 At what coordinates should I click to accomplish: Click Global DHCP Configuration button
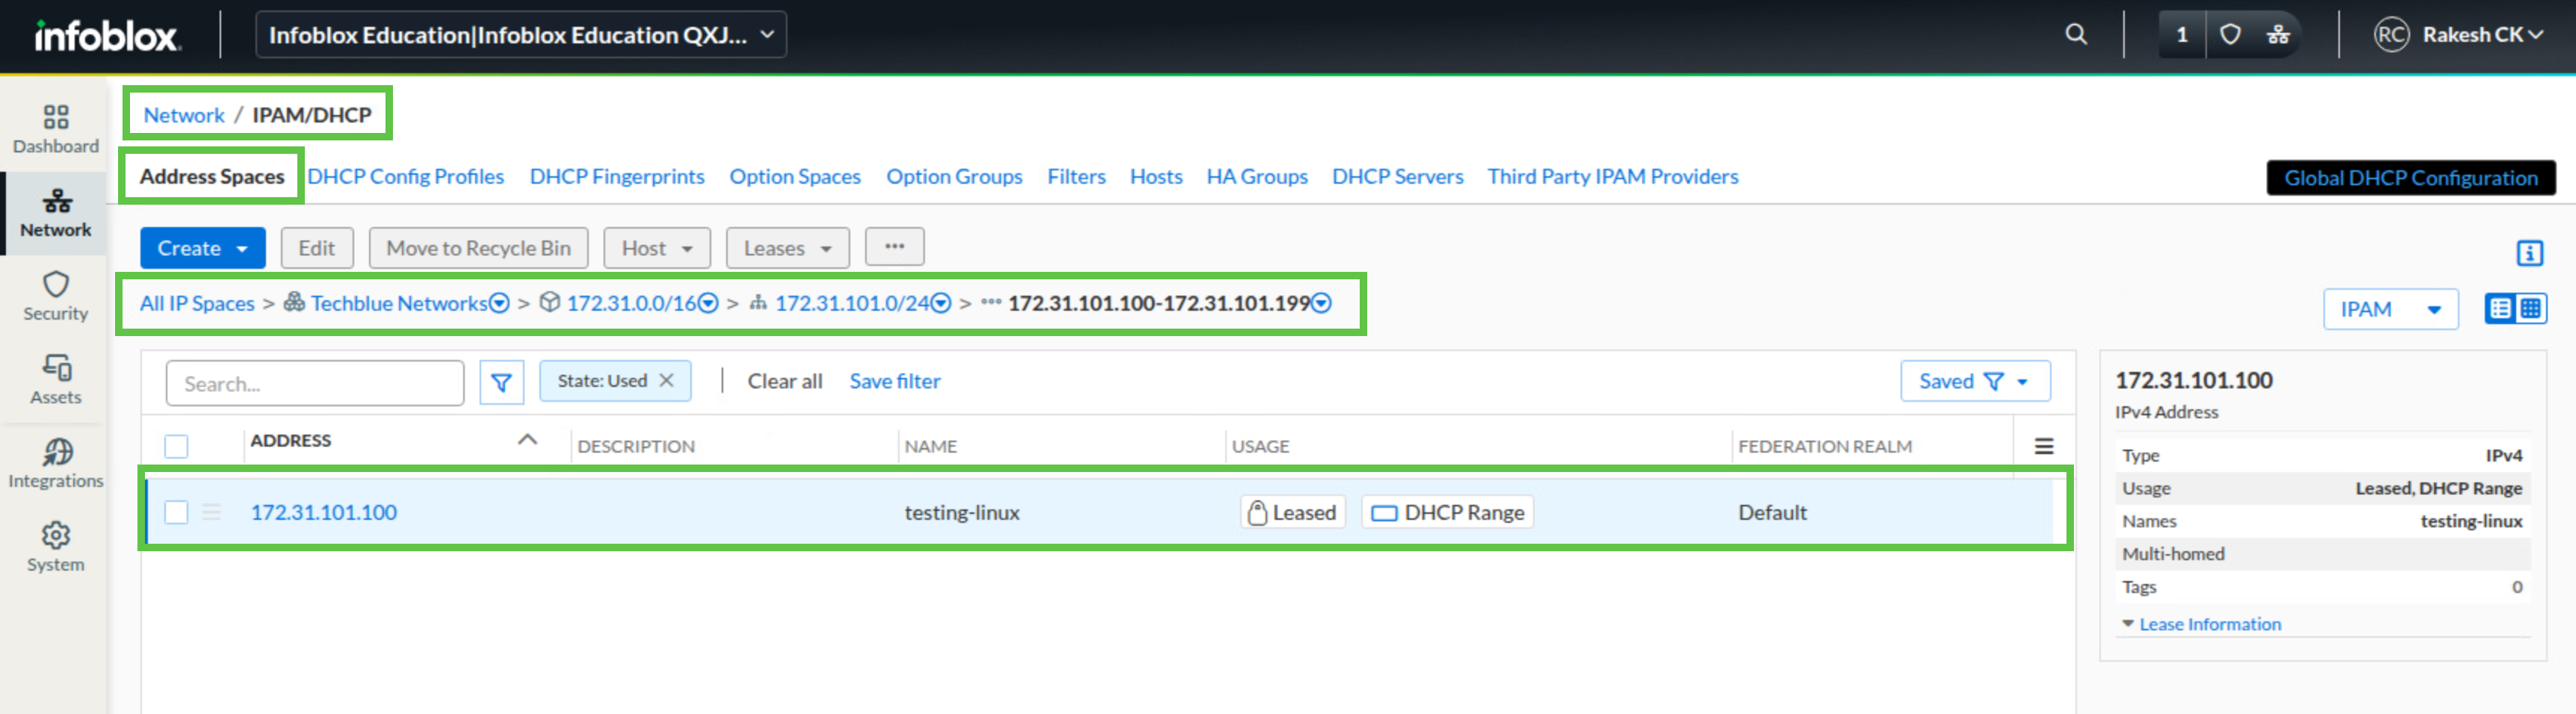click(x=2411, y=178)
